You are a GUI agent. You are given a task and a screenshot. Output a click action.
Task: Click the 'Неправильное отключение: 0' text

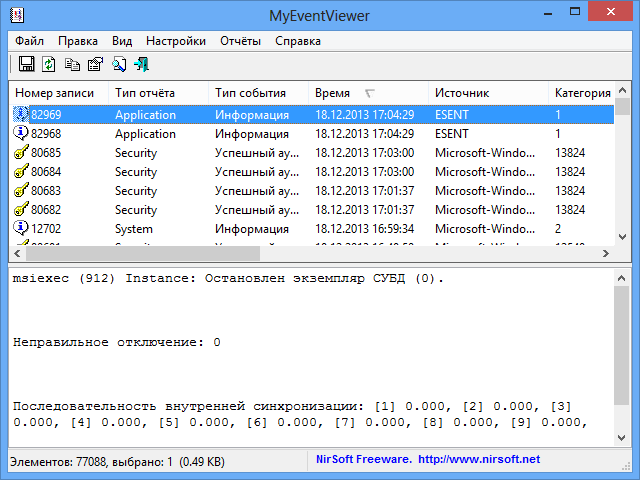coord(117,342)
